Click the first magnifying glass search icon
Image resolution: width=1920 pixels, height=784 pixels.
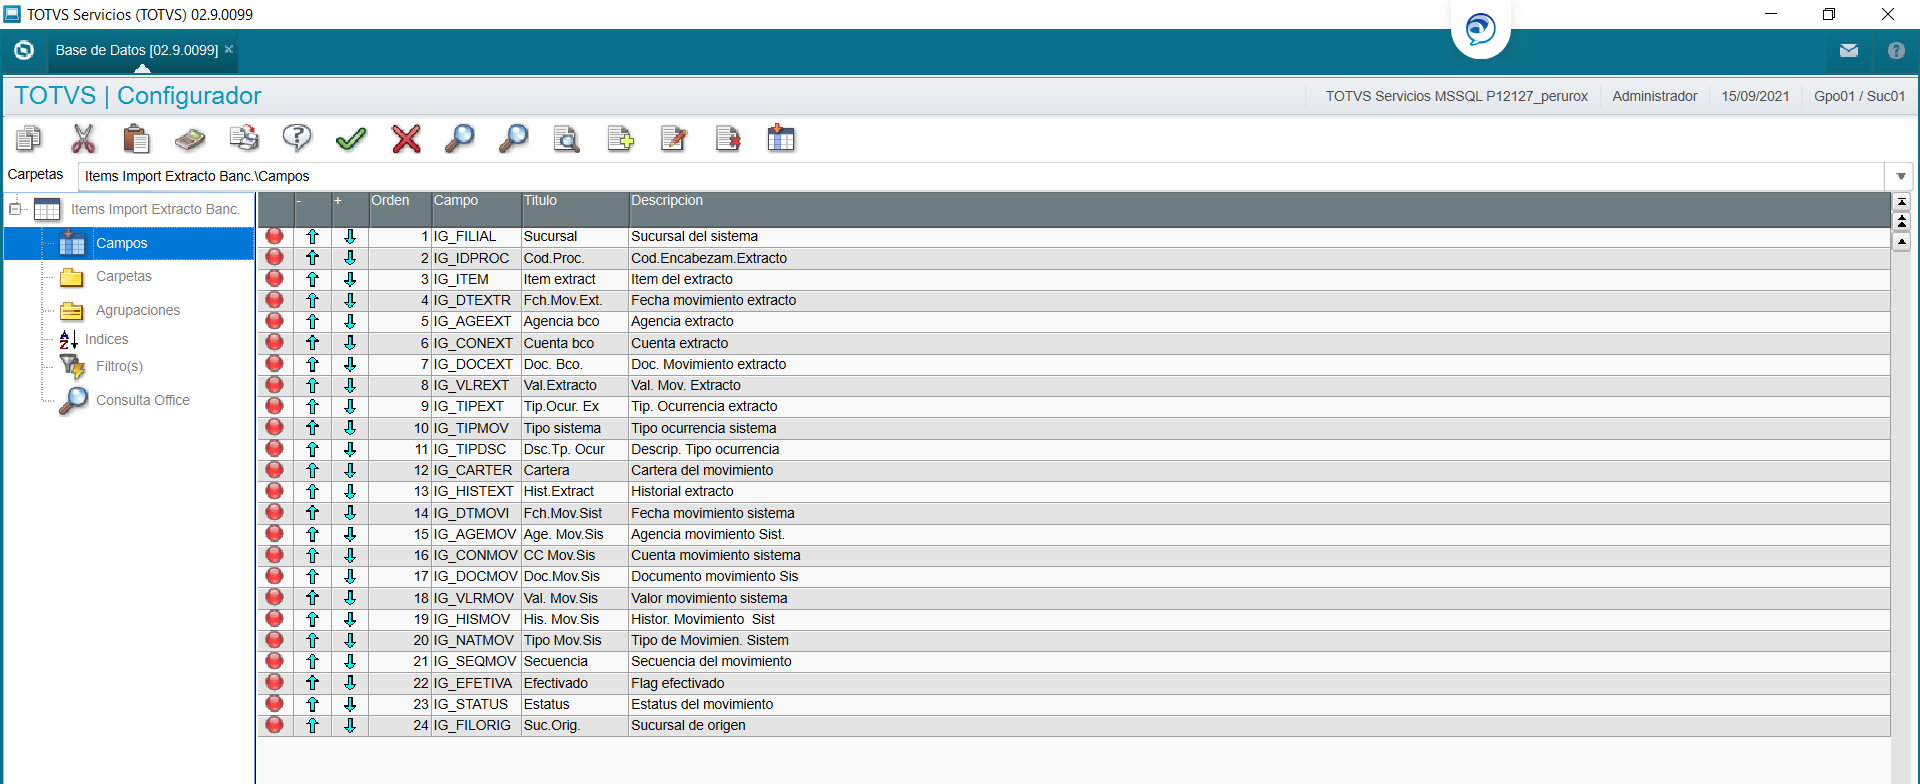(x=459, y=138)
